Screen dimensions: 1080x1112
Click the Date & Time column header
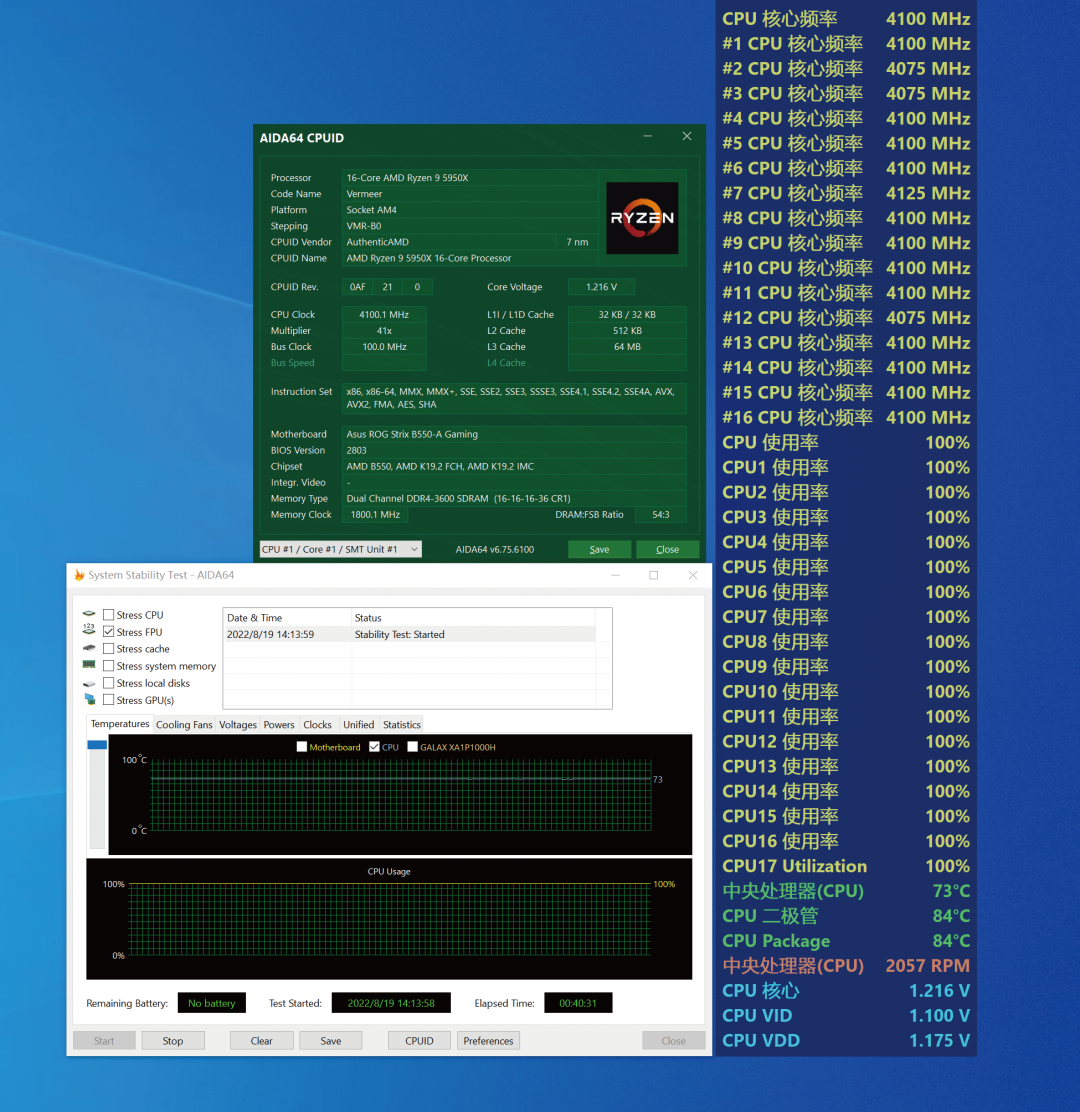287,618
